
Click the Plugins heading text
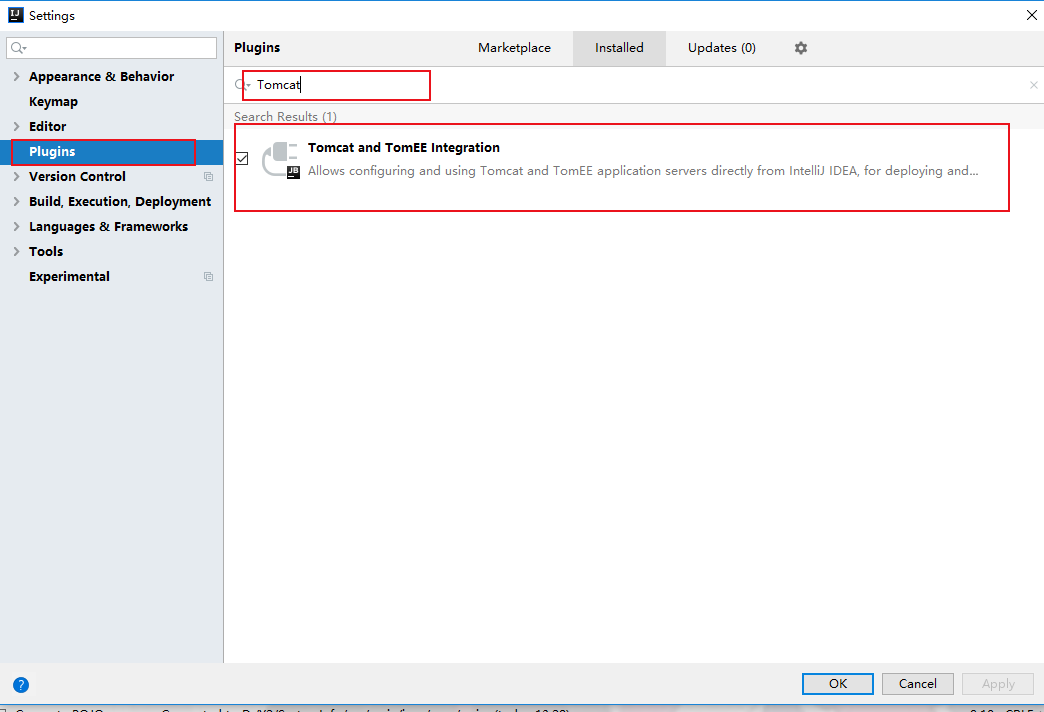click(257, 48)
